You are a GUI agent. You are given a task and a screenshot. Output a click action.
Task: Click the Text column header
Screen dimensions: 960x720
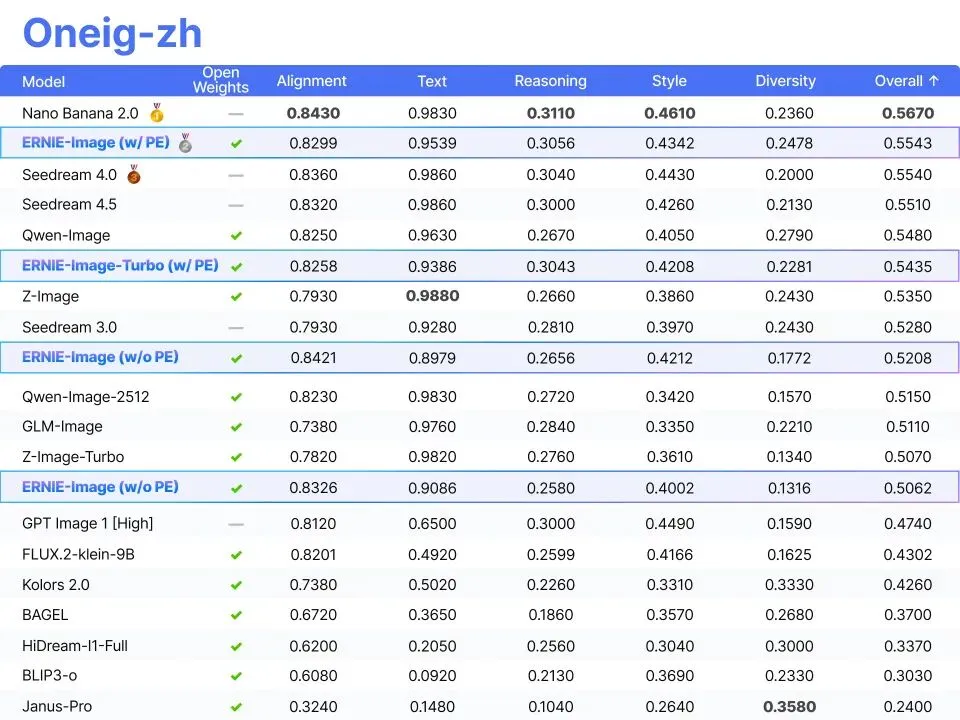(432, 81)
